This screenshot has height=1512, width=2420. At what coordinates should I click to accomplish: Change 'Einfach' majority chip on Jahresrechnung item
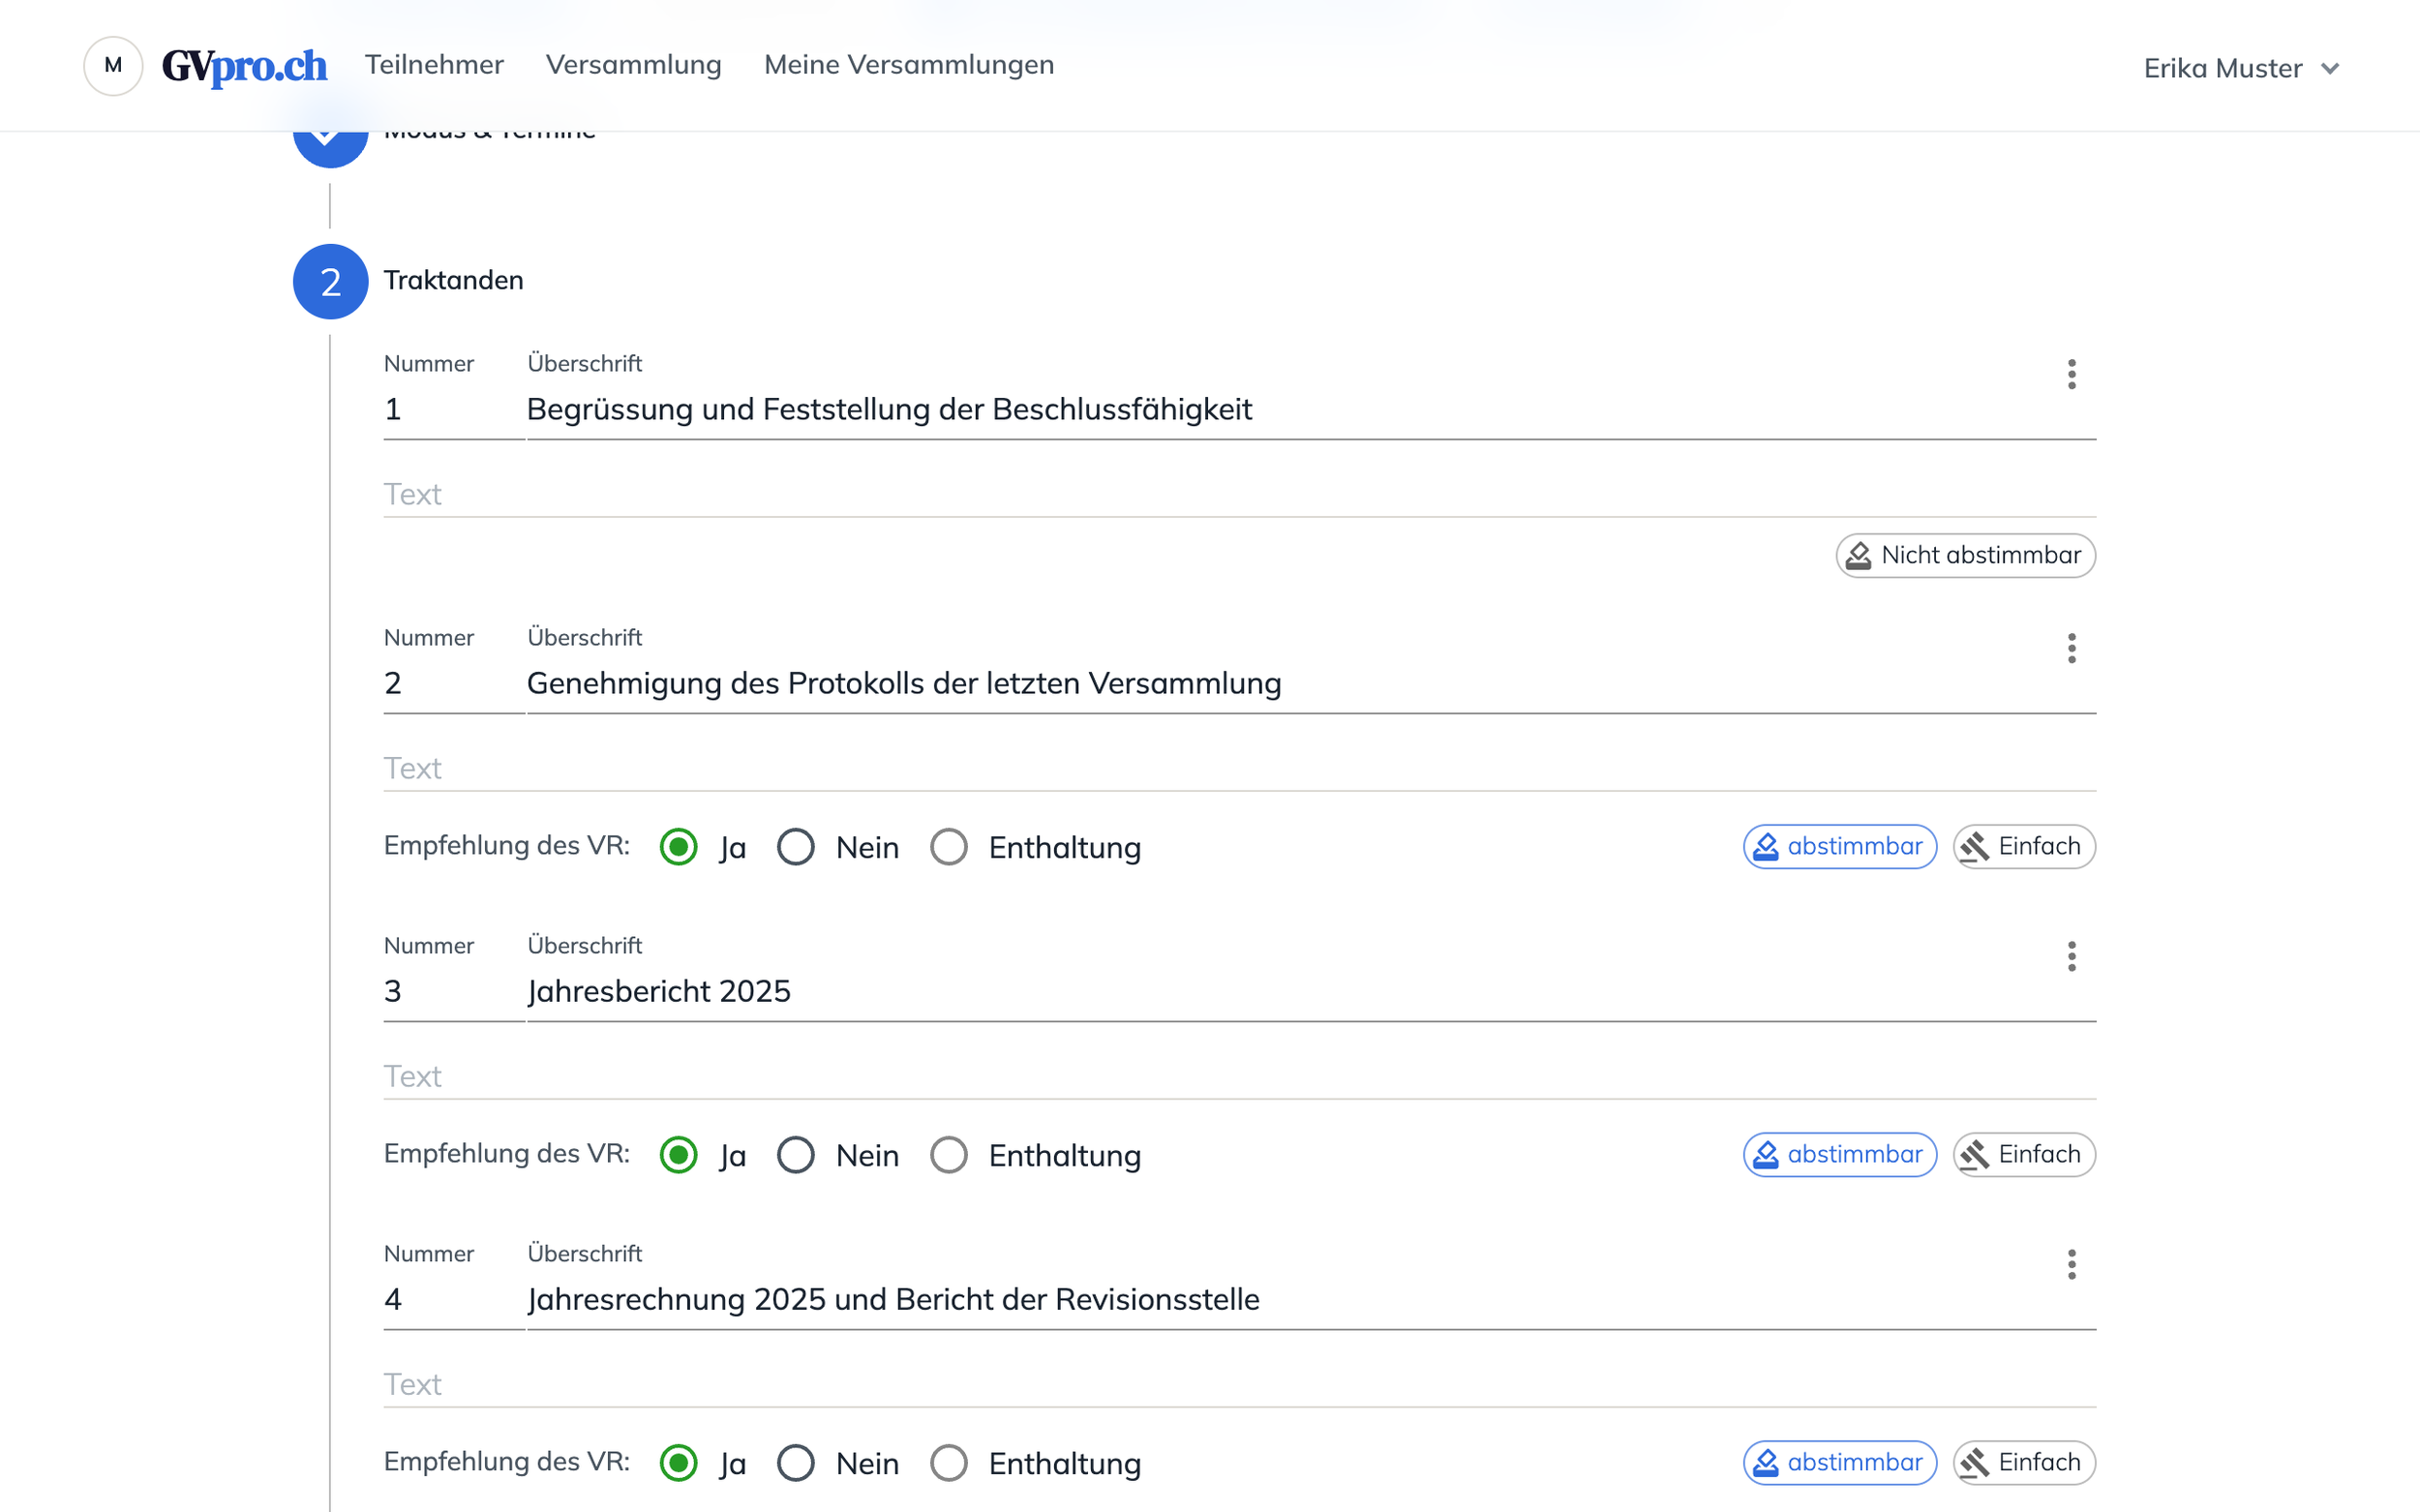[2024, 1462]
